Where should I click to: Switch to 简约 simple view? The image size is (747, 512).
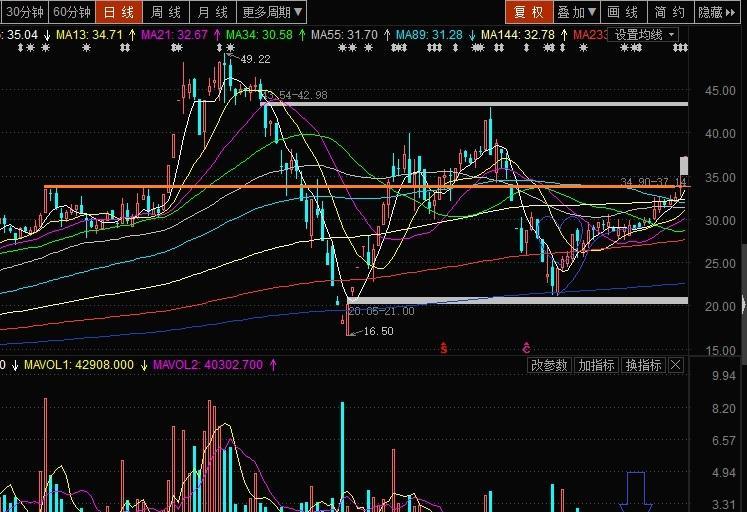(x=670, y=12)
